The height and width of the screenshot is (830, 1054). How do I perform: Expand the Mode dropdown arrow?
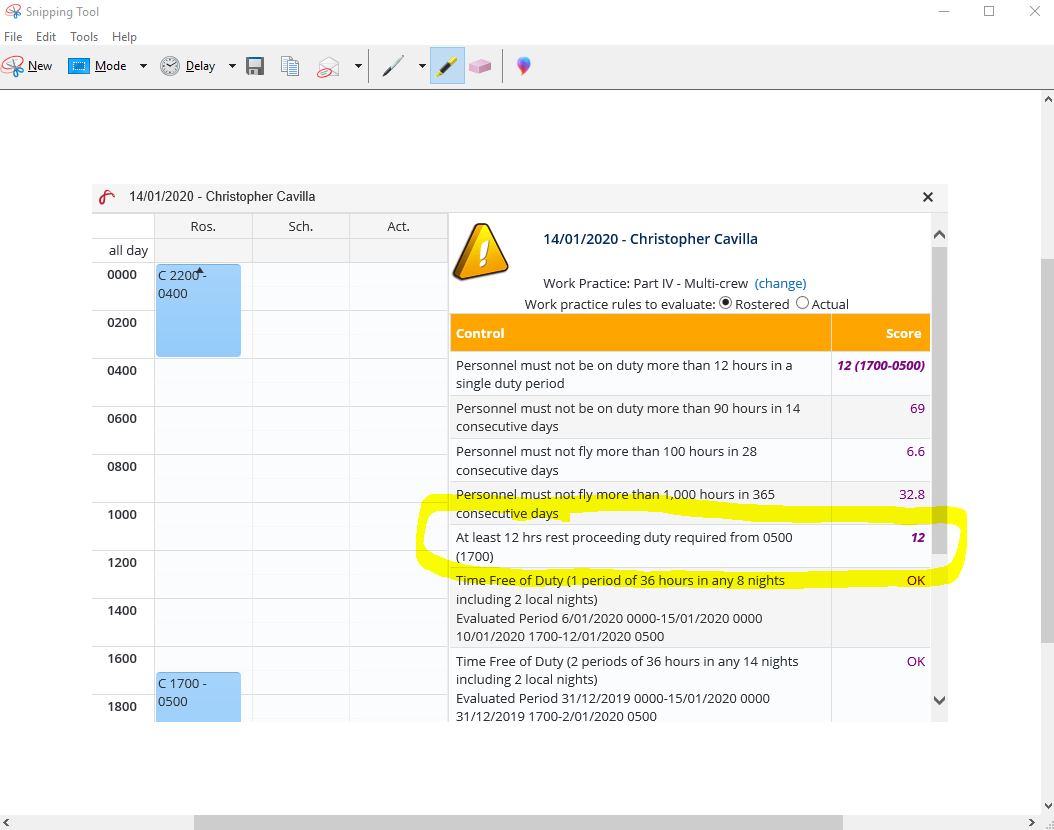(143, 66)
